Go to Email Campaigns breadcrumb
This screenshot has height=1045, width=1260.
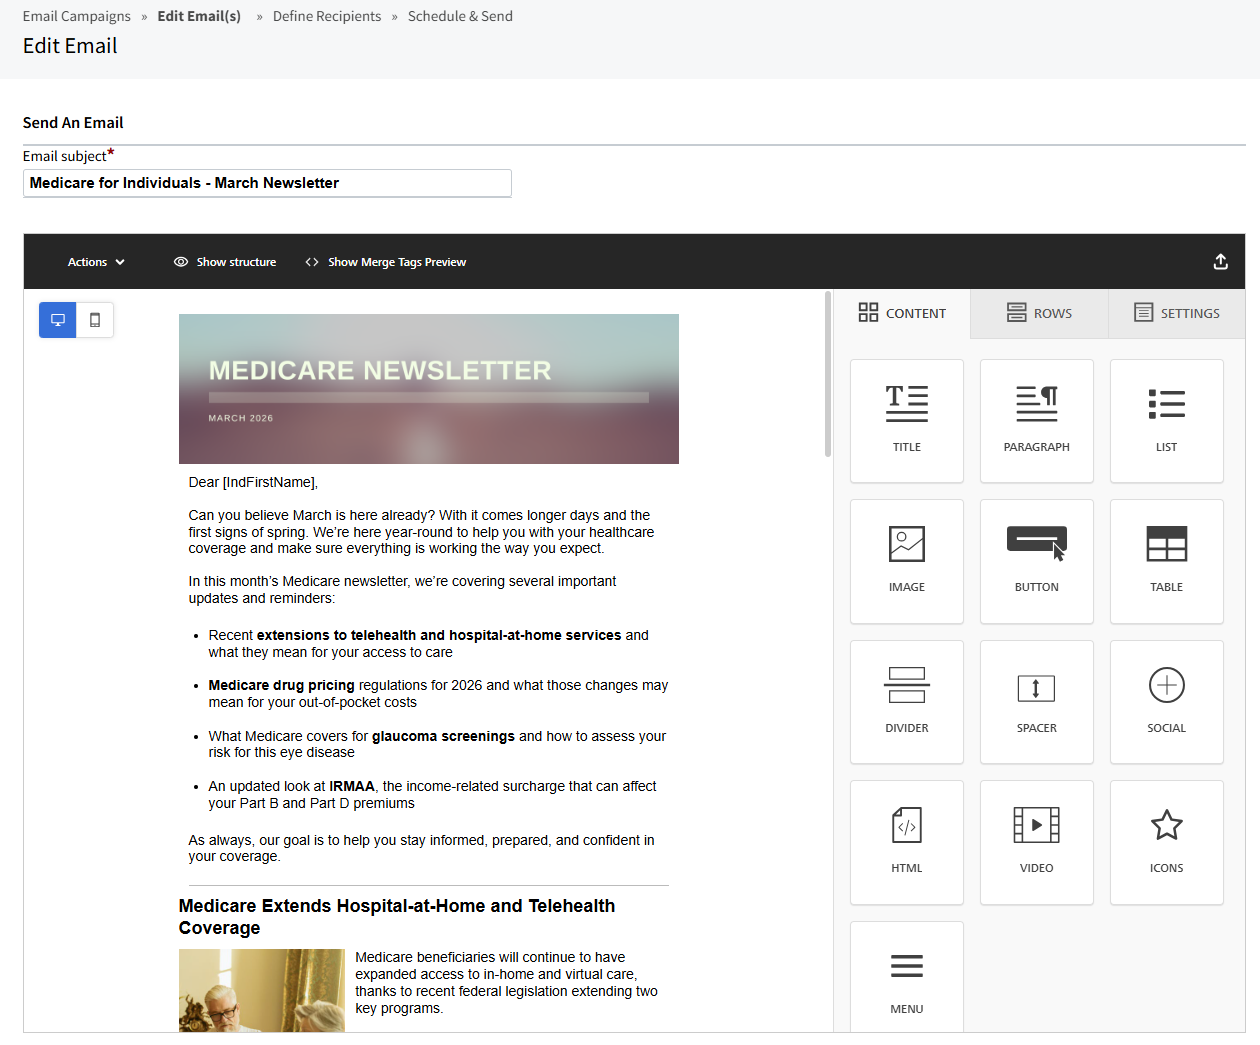tap(77, 16)
